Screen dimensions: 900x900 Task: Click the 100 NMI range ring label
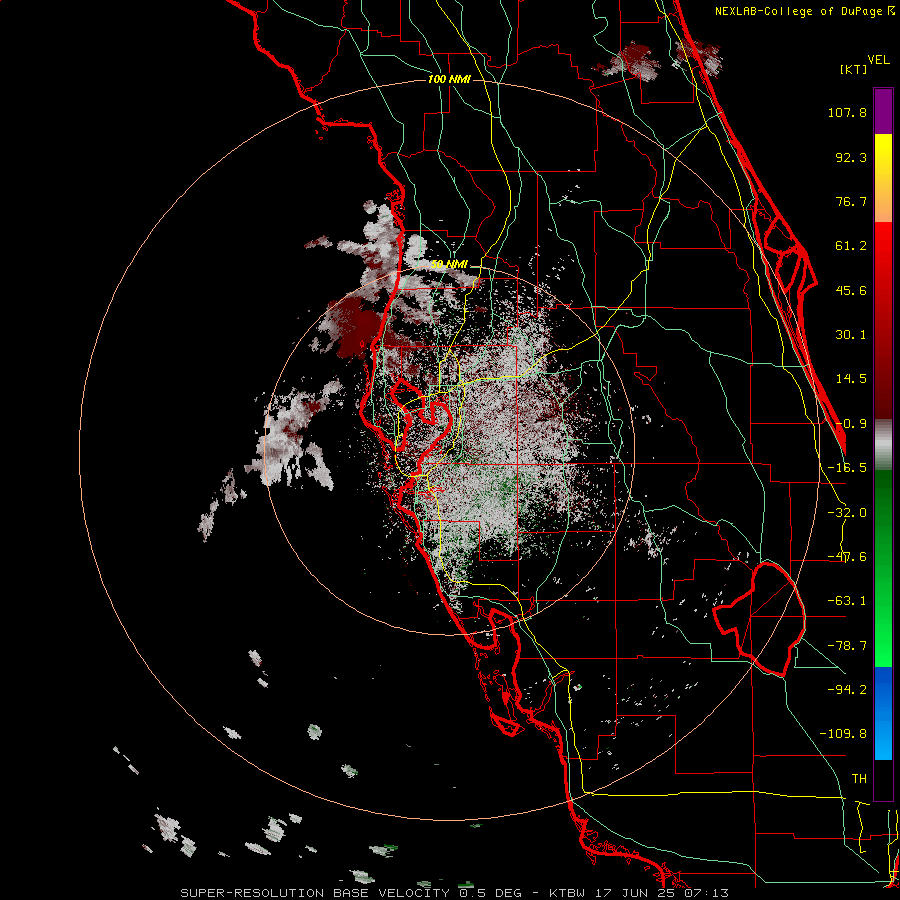(x=449, y=79)
